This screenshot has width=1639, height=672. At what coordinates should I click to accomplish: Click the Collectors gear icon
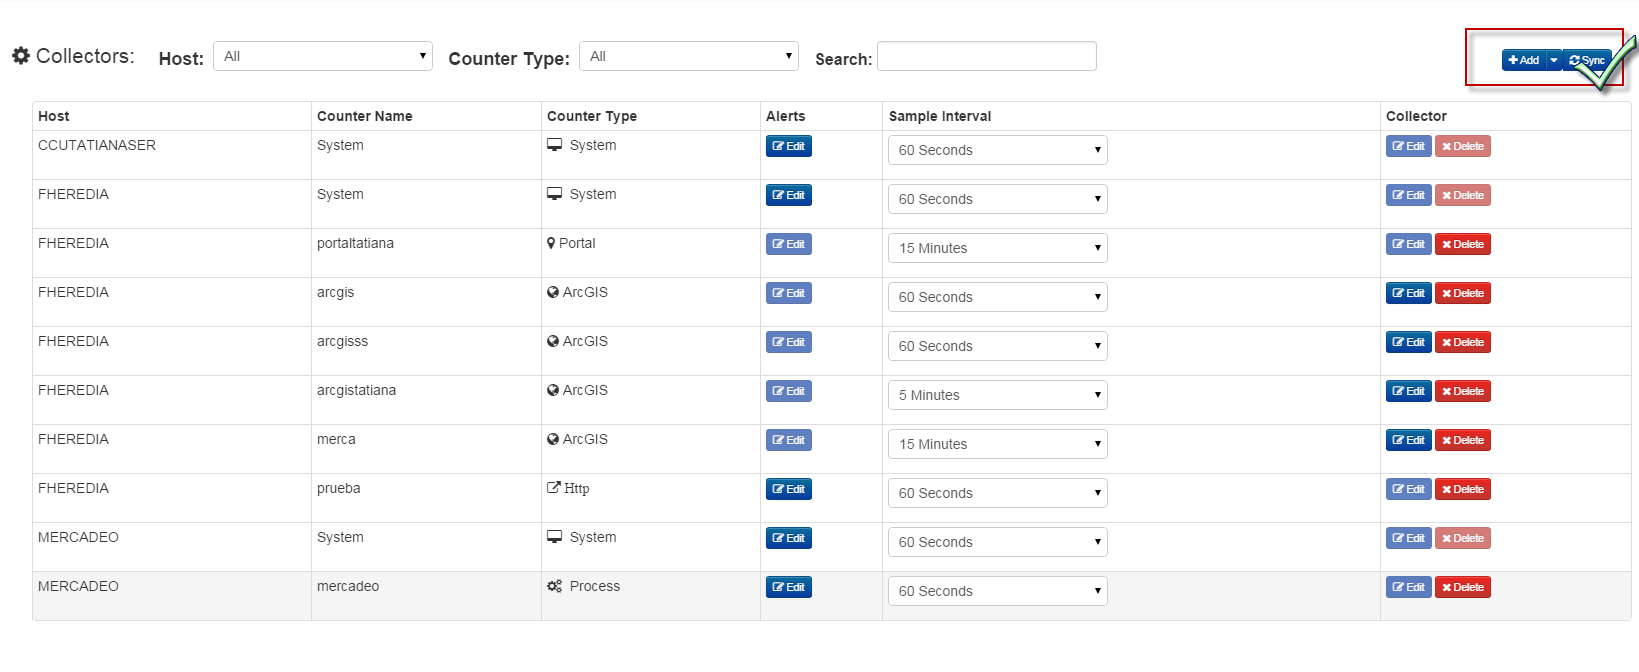point(21,56)
